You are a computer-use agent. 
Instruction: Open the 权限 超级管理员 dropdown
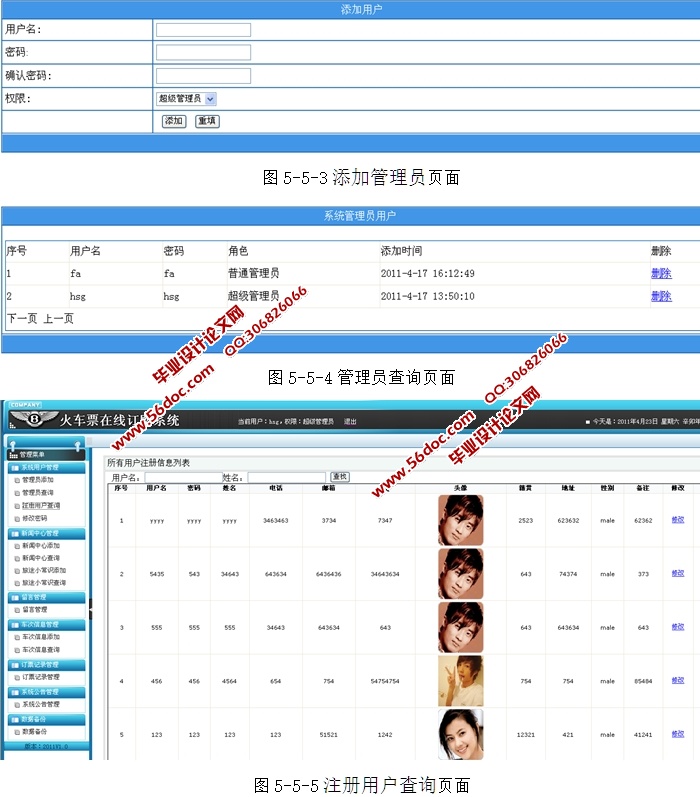click(x=187, y=99)
